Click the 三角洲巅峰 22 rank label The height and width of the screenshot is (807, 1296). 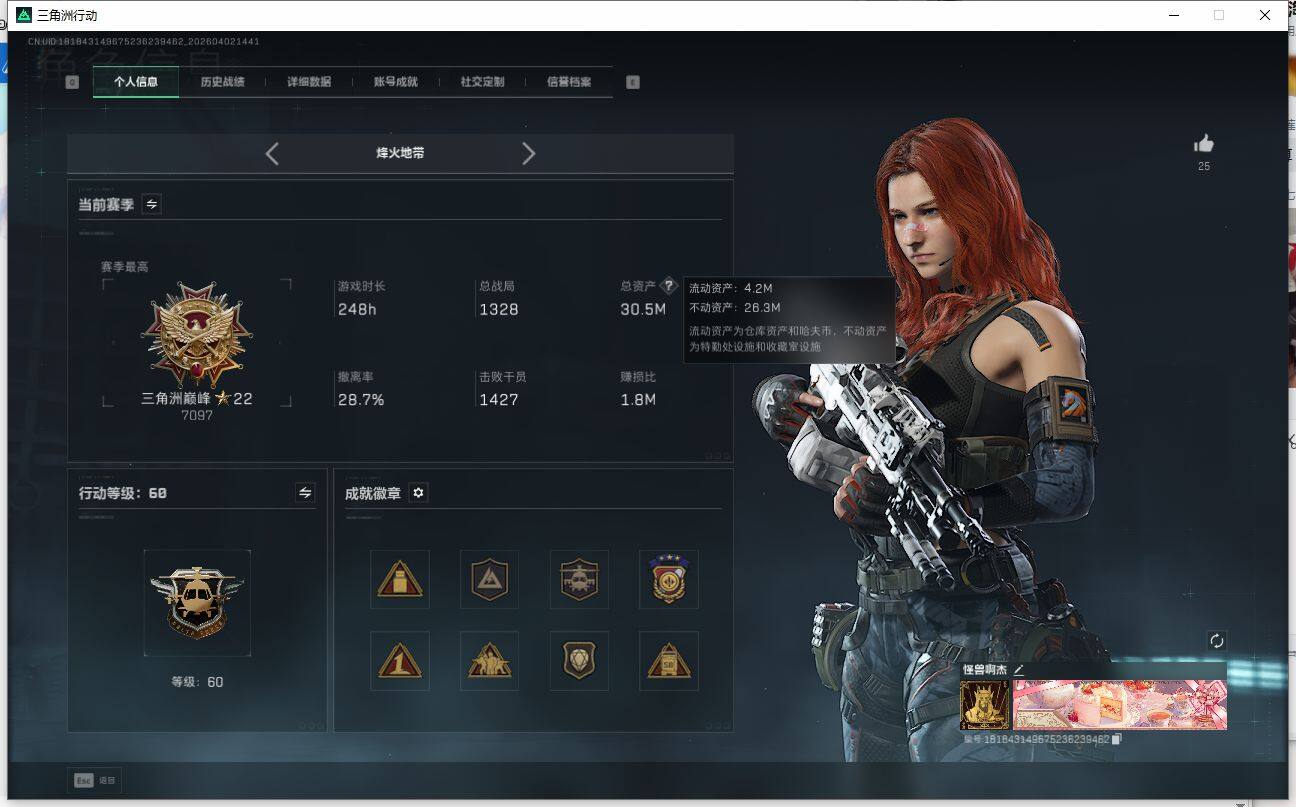[197, 398]
